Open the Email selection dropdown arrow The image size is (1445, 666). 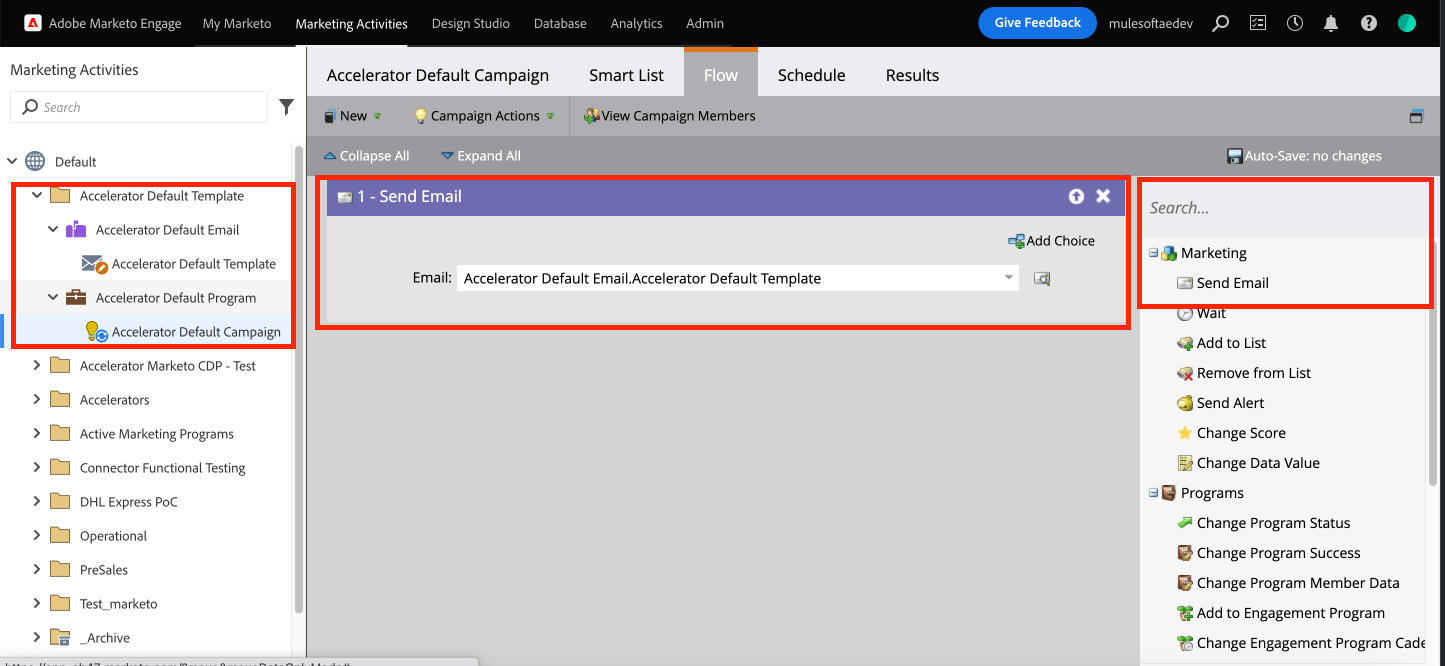coord(1009,278)
